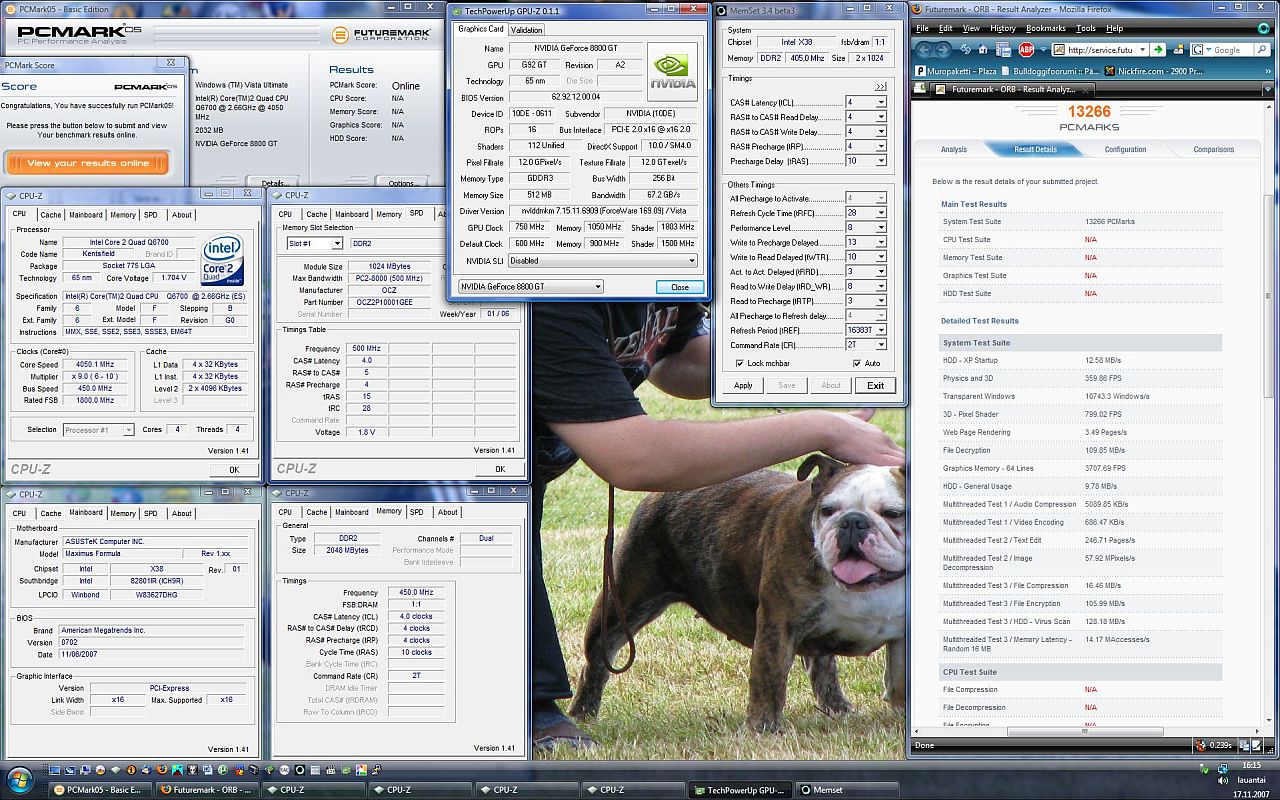The height and width of the screenshot is (800, 1280).
Task: Switch to About tab in CPU-Z Mainboard window
Action: pyautogui.click(x=182, y=513)
